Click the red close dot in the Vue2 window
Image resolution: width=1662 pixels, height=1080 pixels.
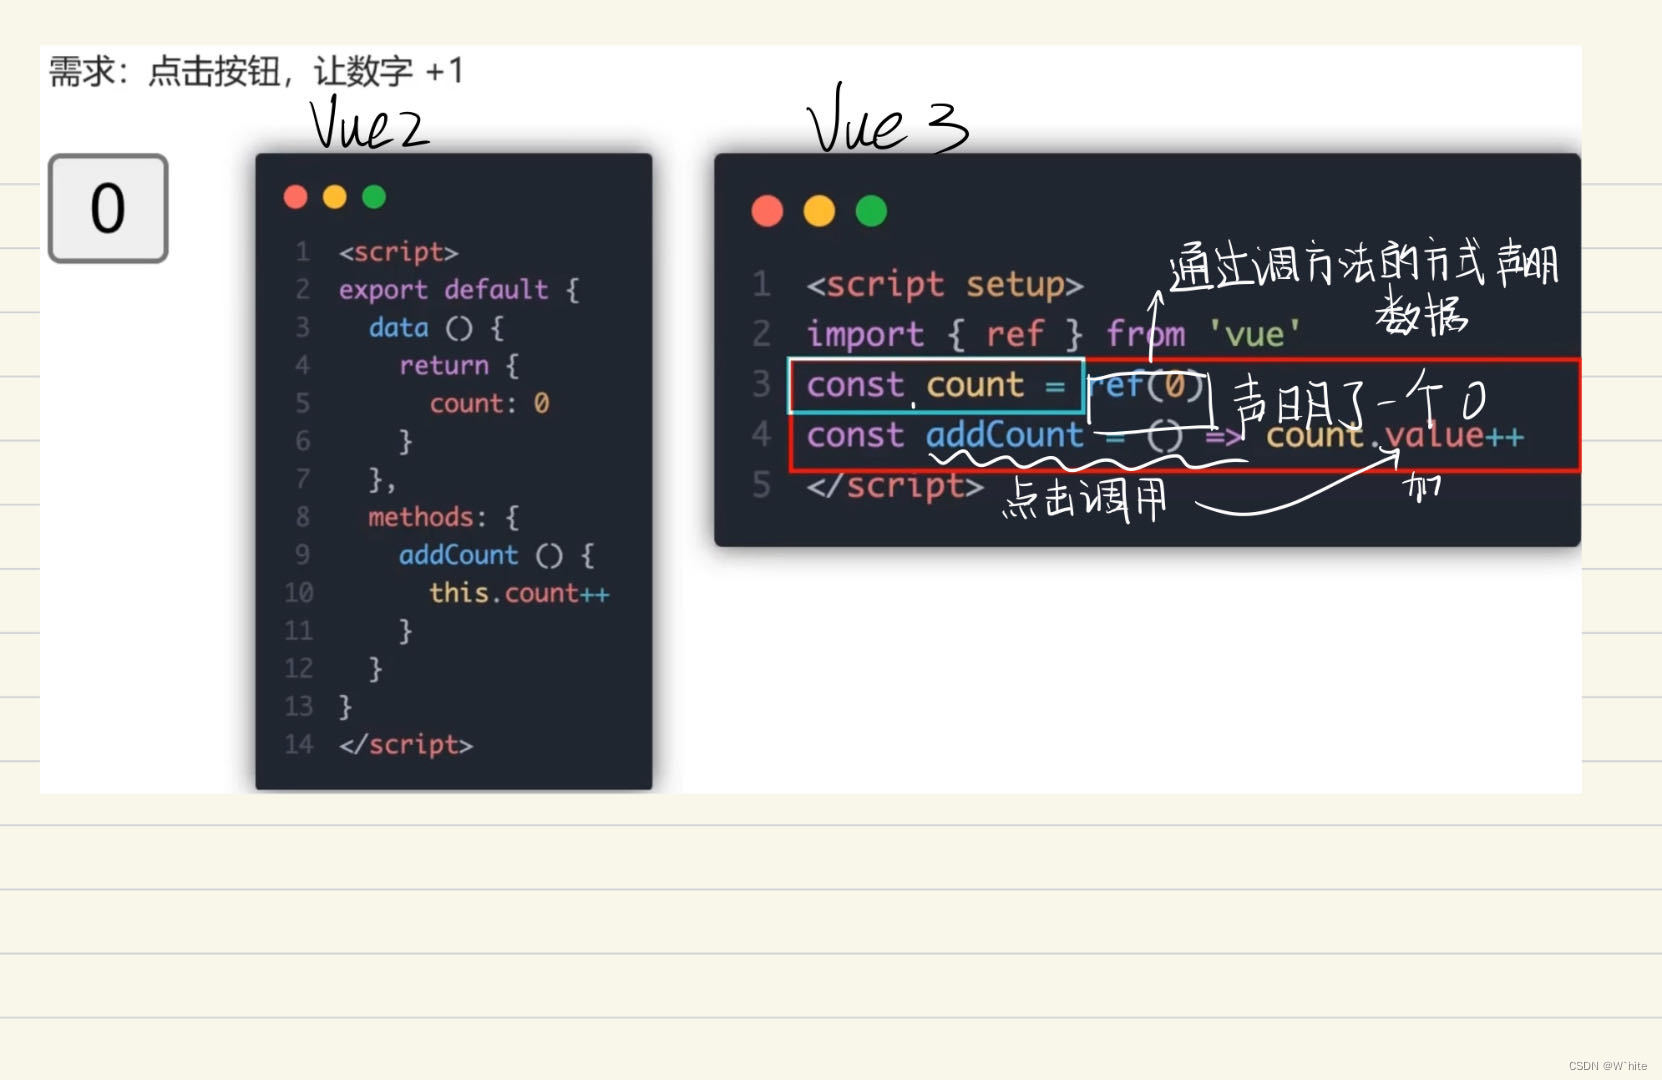pos(295,197)
